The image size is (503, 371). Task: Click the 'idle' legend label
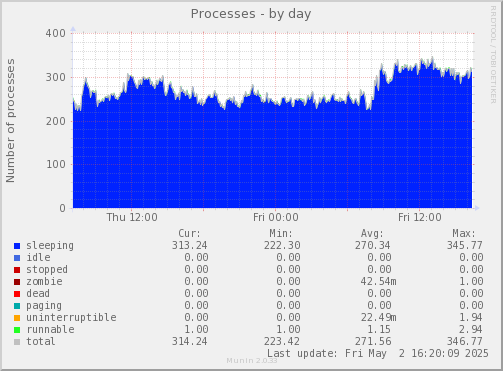pos(38,257)
